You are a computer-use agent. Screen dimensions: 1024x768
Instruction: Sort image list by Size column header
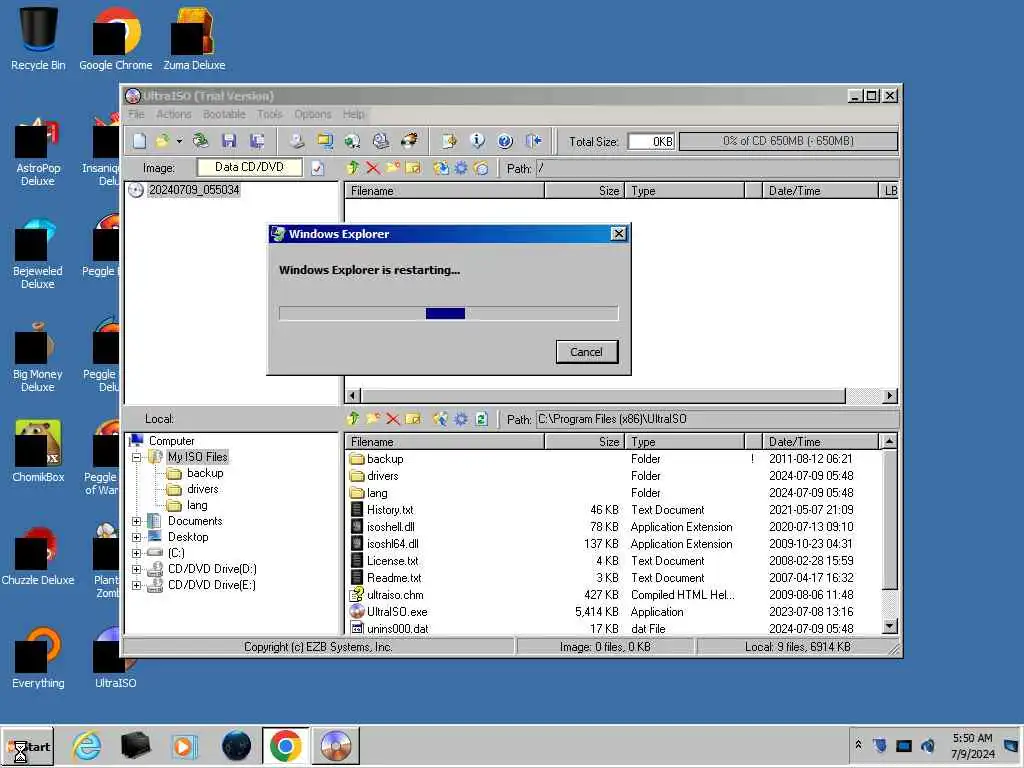coord(584,191)
